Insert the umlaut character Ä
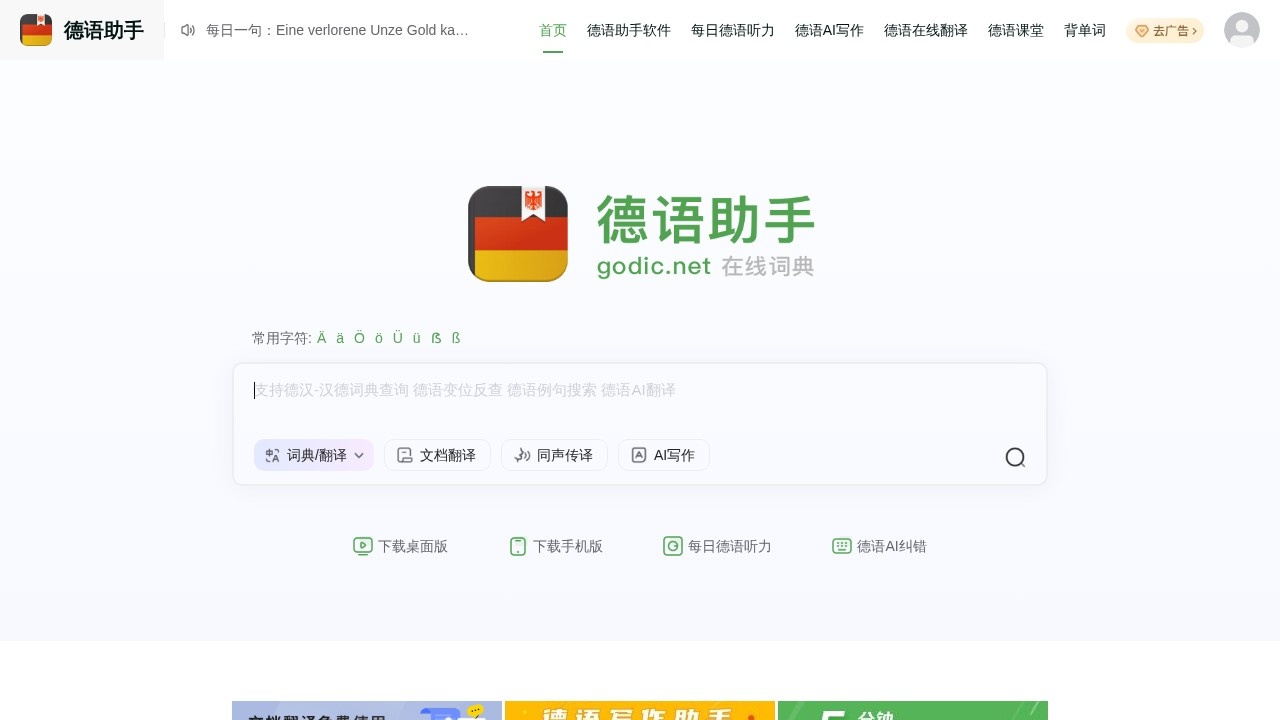This screenshot has width=1280, height=720. tap(321, 338)
